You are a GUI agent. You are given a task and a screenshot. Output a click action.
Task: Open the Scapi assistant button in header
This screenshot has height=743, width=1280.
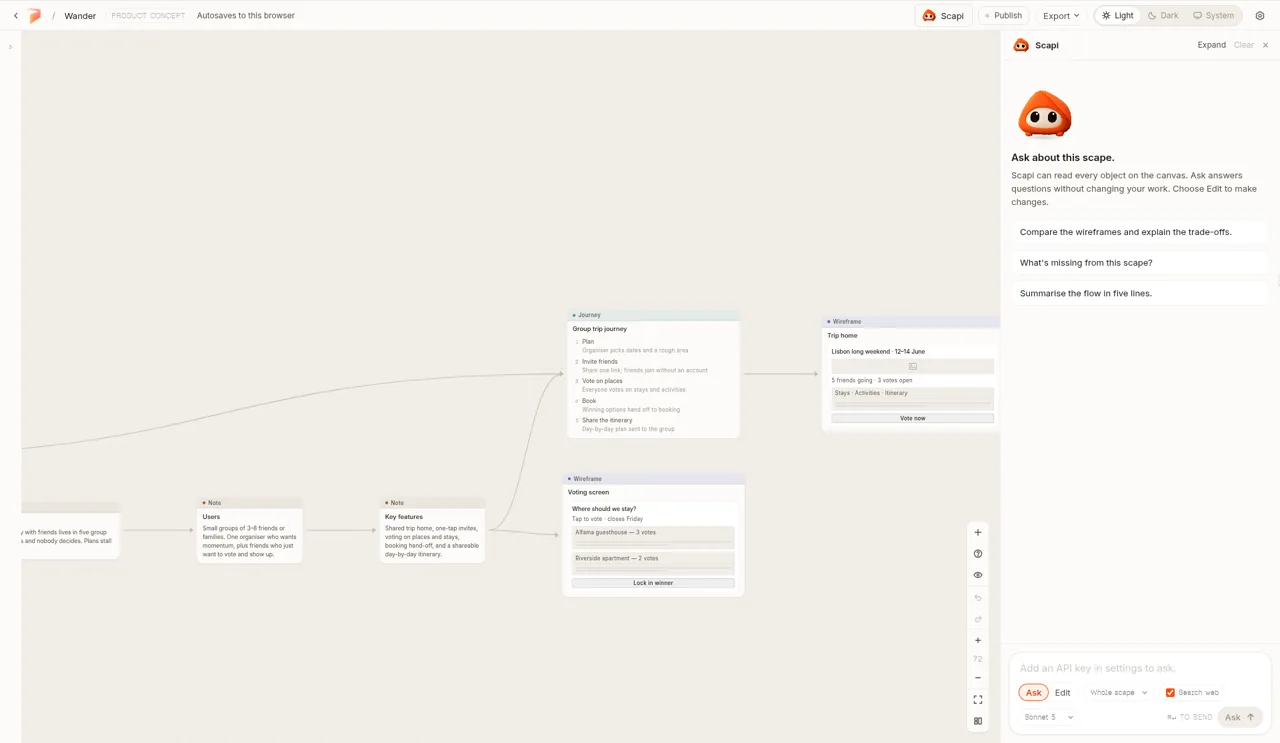click(x=943, y=16)
